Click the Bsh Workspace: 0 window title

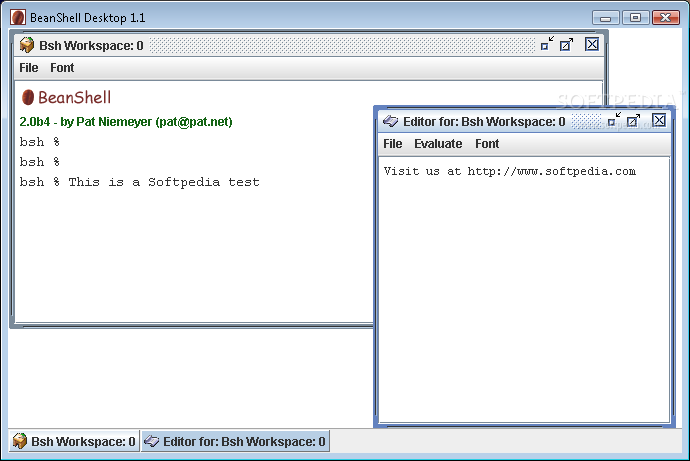(x=91, y=45)
